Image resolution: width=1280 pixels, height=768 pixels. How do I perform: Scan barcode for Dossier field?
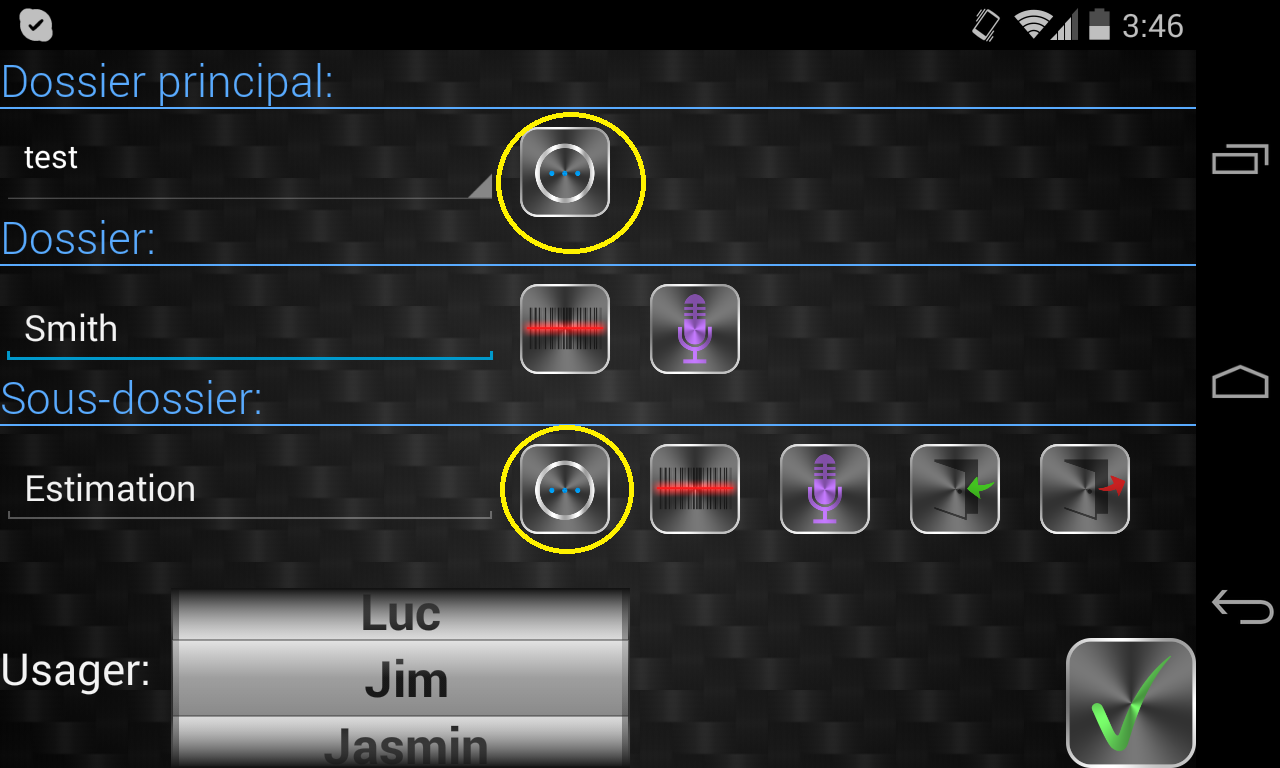pos(565,329)
